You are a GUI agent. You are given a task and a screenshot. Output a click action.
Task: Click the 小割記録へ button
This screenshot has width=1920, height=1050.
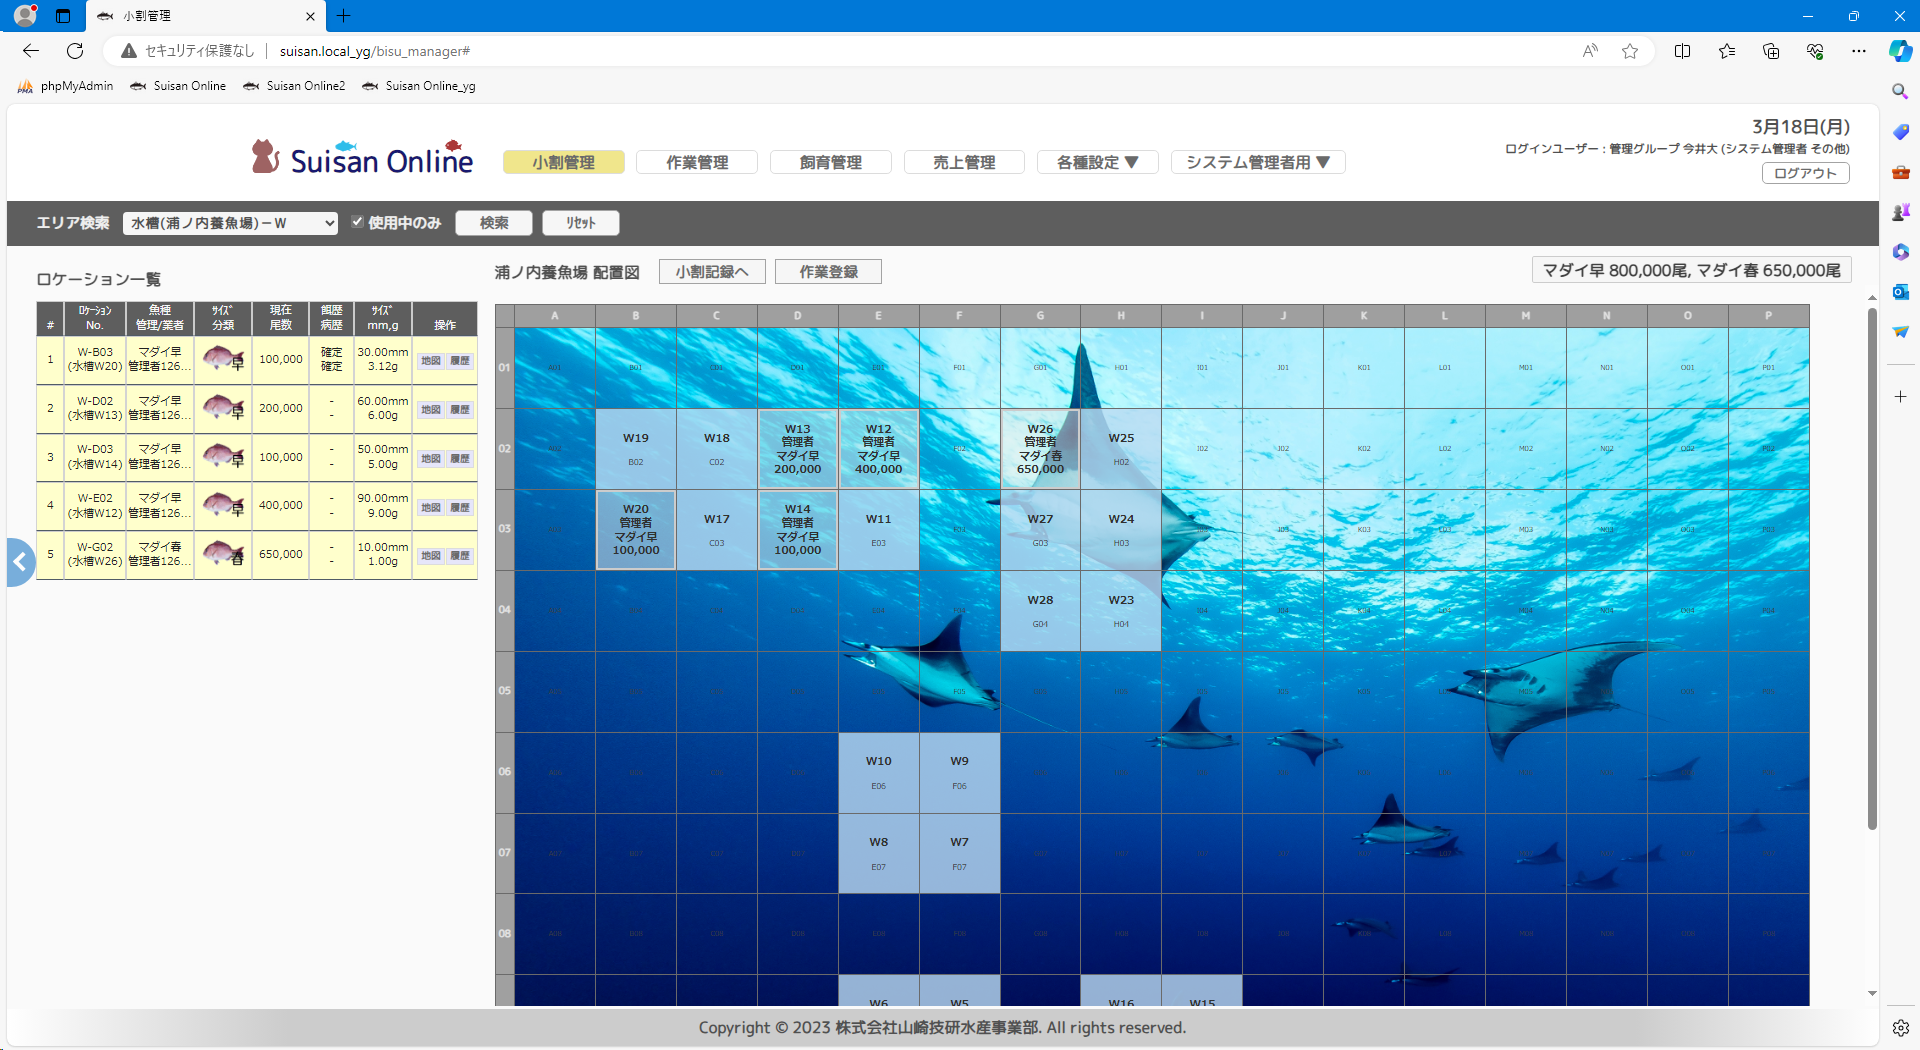click(x=712, y=272)
